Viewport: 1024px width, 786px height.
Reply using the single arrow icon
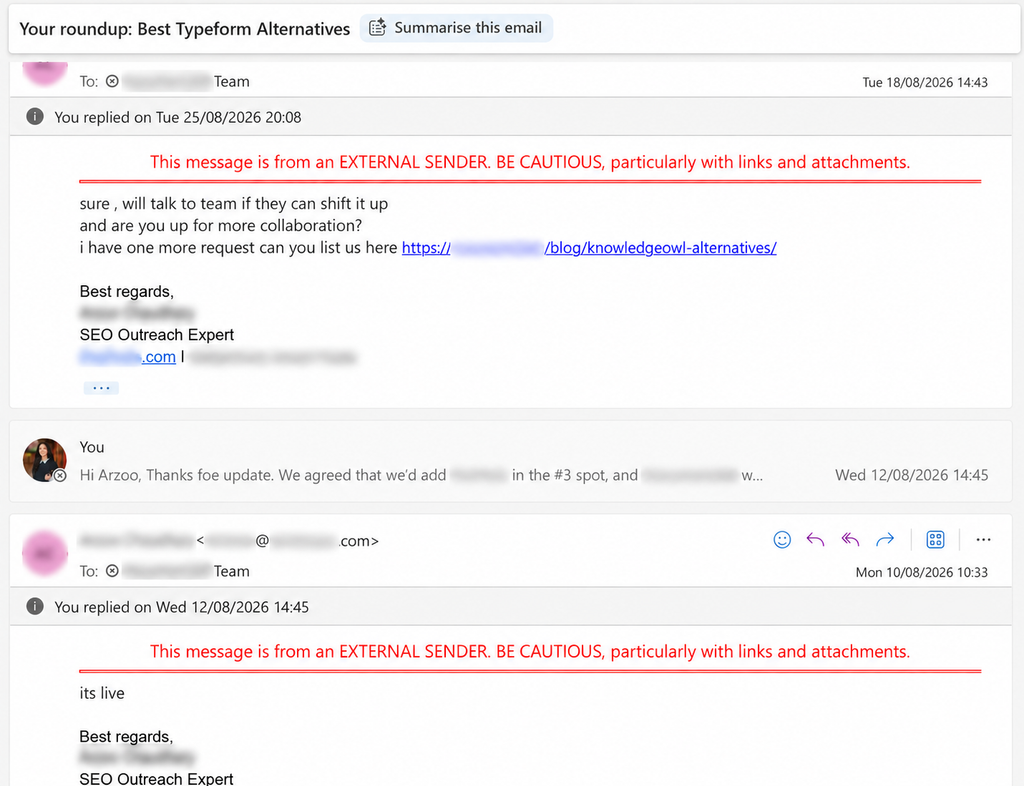815,540
